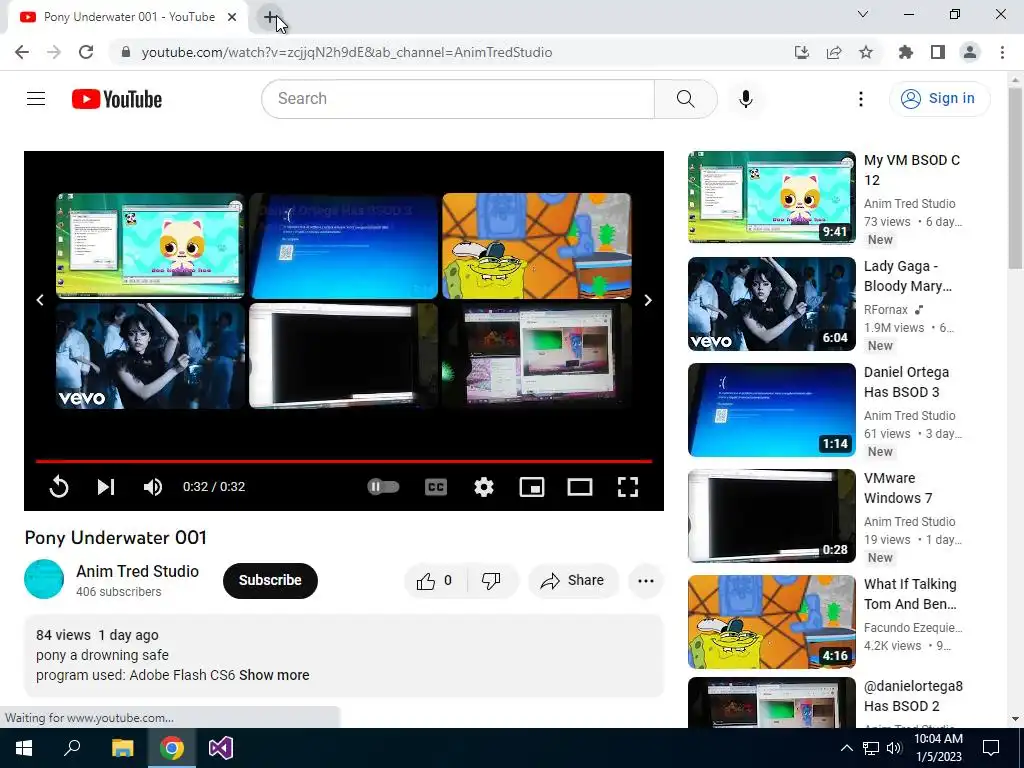The image size is (1024, 768).
Task: Open Windows taskbar search
Action: coord(72,748)
